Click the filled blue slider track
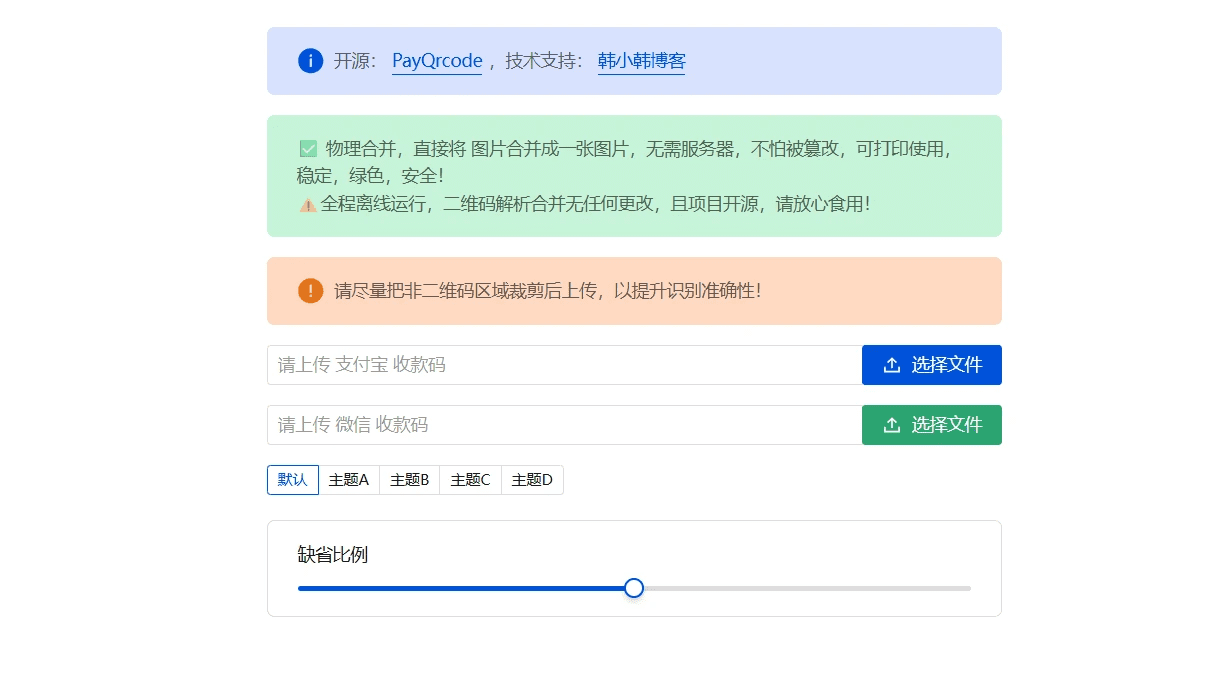The width and height of the screenshot is (1230, 697). click(x=461, y=588)
